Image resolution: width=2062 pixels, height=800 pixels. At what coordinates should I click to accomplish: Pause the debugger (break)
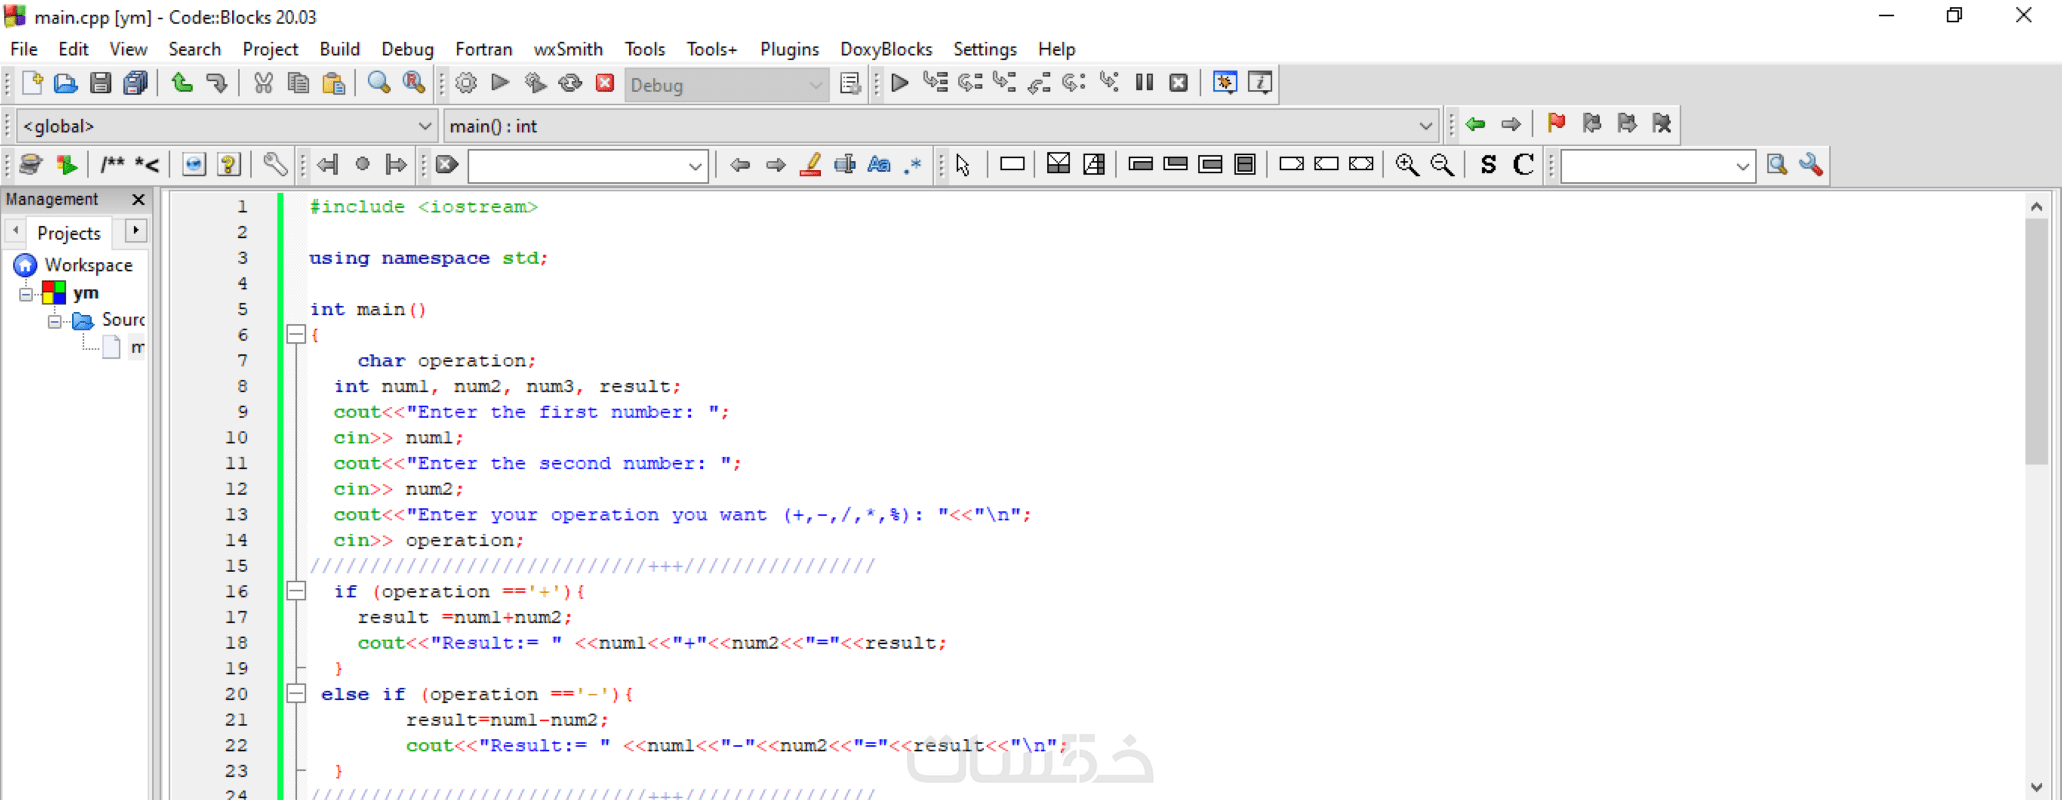(1144, 84)
